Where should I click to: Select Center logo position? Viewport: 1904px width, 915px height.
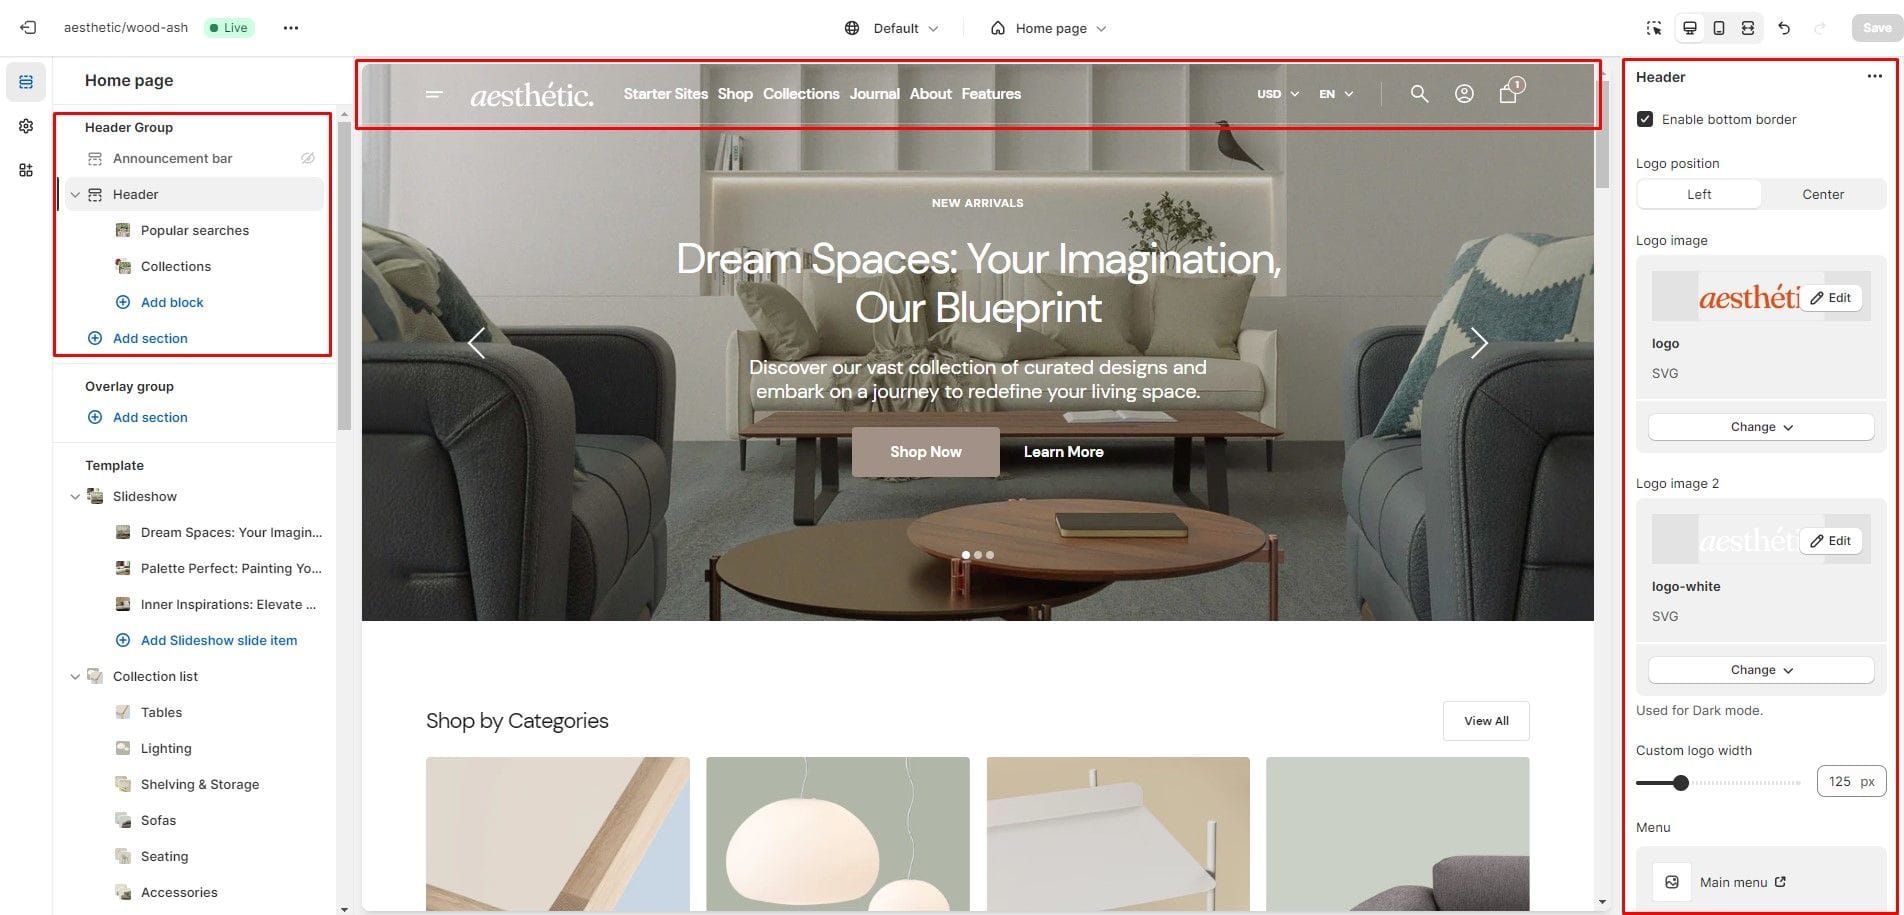(x=1823, y=194)
